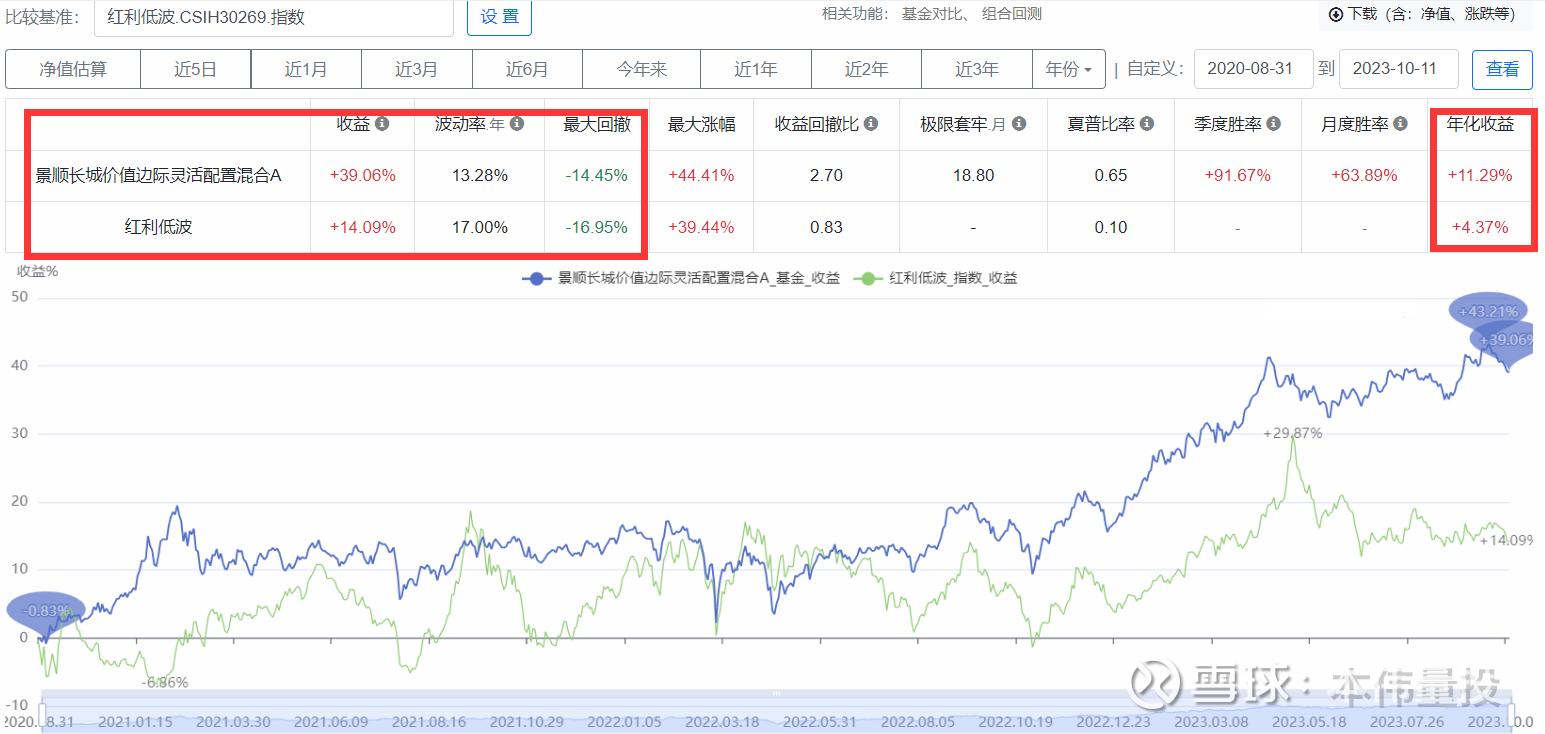Image resolution: width=1545 pixels, height=734 pixels.
Task: Select the 近6月 period tab
Action: coord(527,70)
